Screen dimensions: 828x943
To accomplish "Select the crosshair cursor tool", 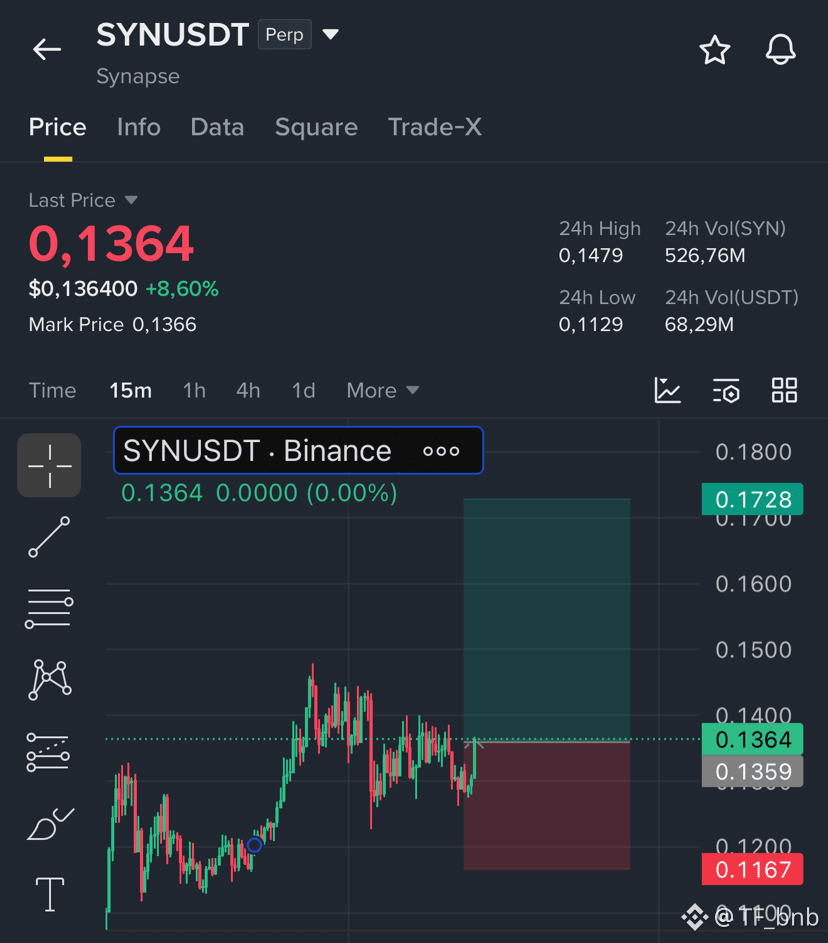I will click(x=49, y=465).
